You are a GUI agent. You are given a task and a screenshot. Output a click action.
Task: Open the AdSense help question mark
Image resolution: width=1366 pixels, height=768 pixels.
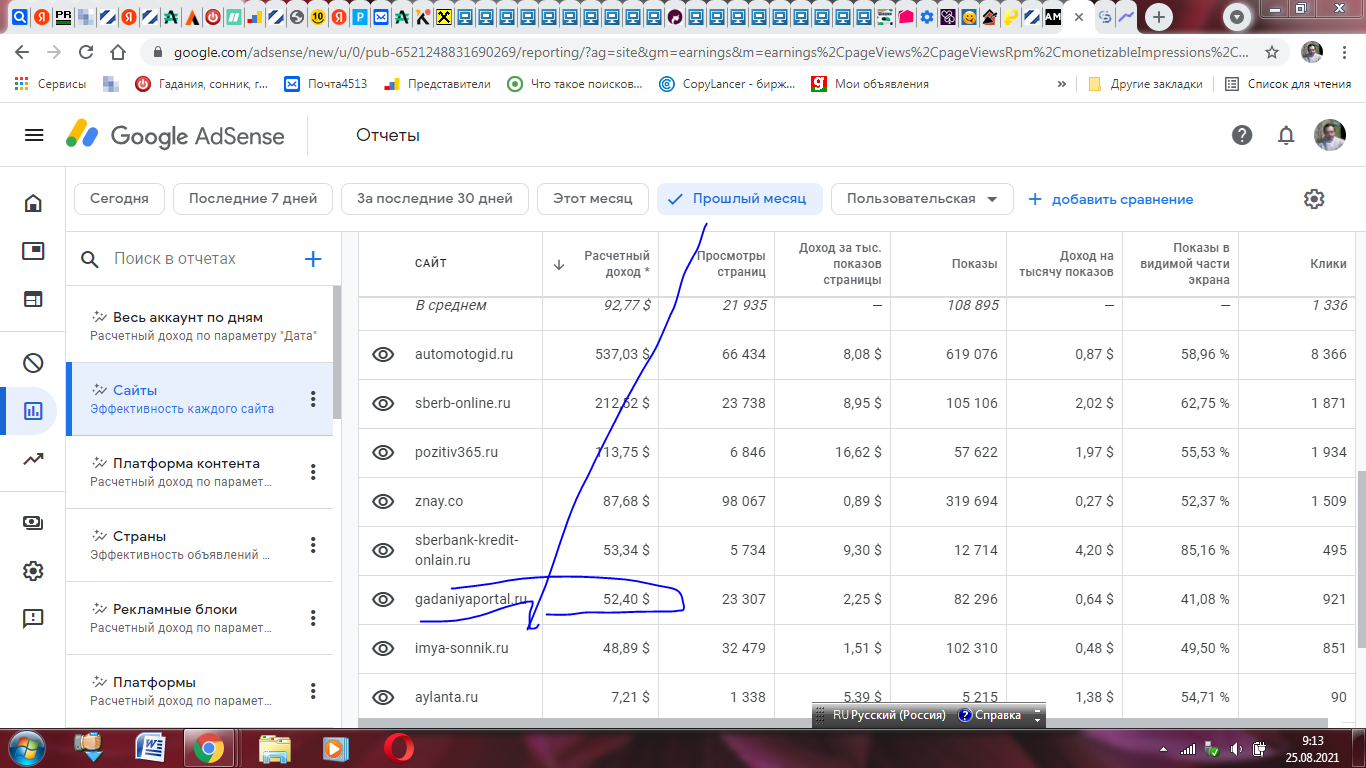coord(1242,135)
